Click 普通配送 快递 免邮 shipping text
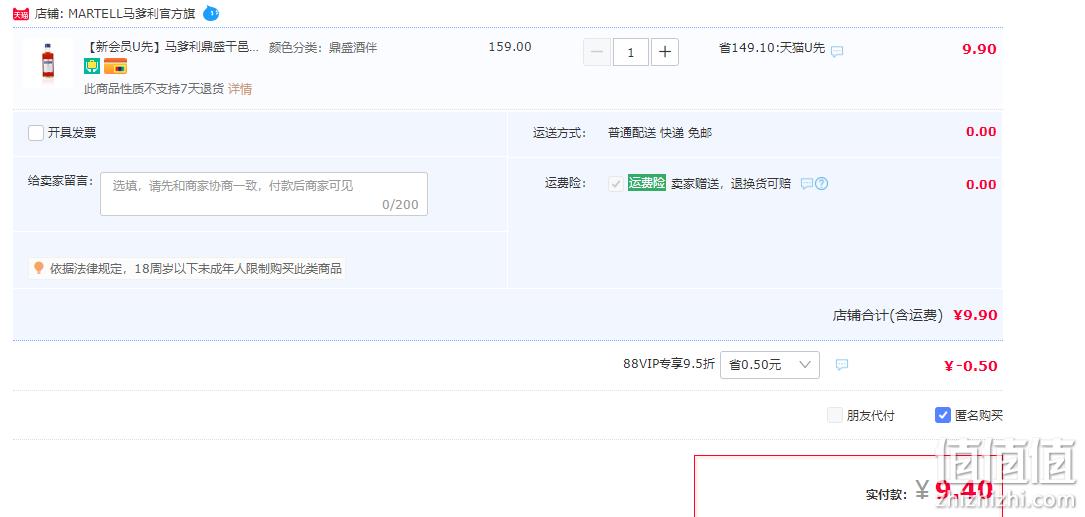This screenshot has width=1085, height=517. 660,133
